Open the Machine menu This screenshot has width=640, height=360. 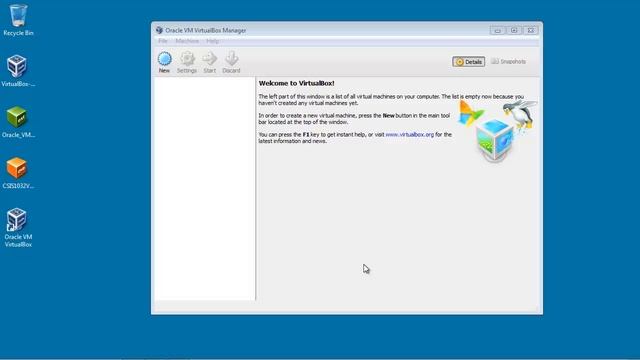pos(187,41)
